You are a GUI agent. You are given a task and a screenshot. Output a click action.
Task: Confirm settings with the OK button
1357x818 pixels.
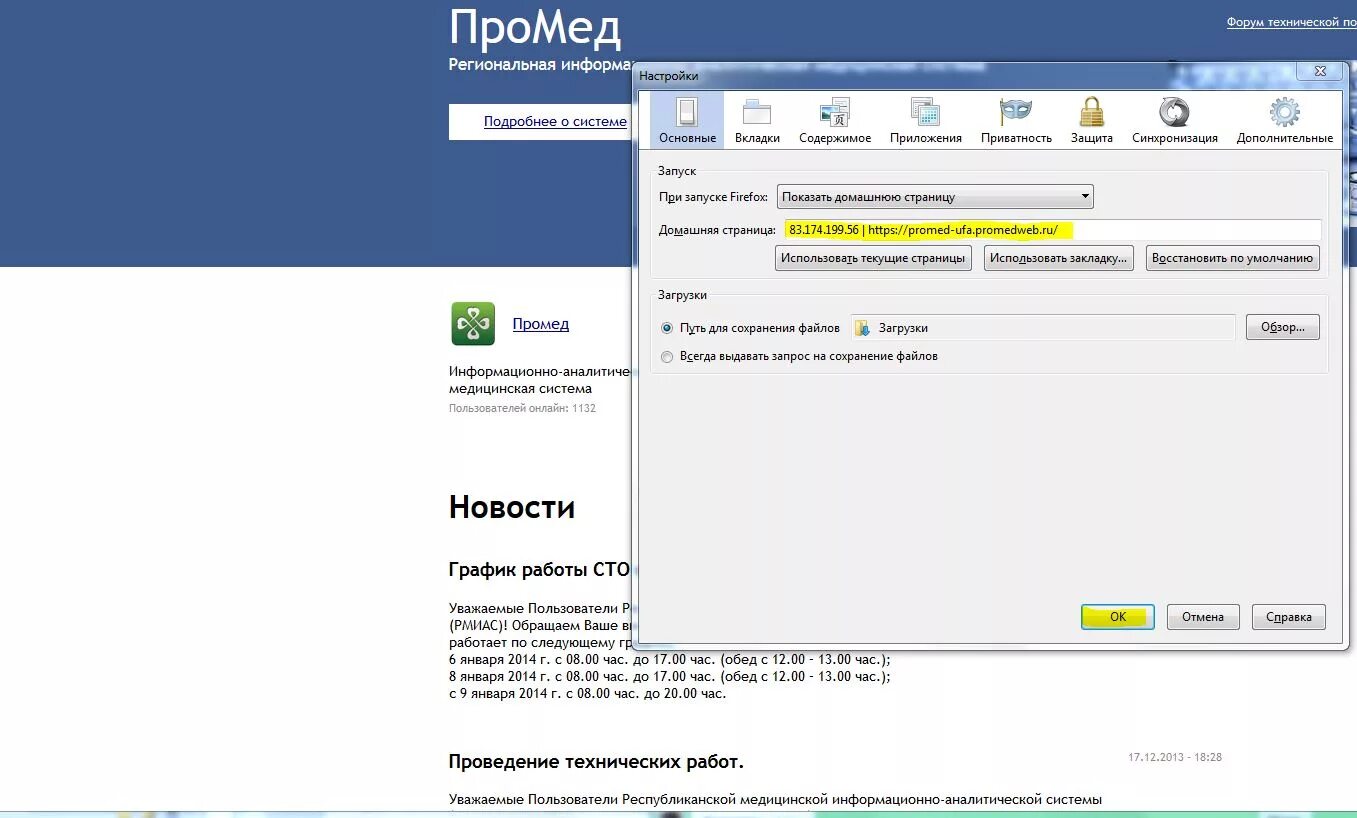(x=1118, y=617)
